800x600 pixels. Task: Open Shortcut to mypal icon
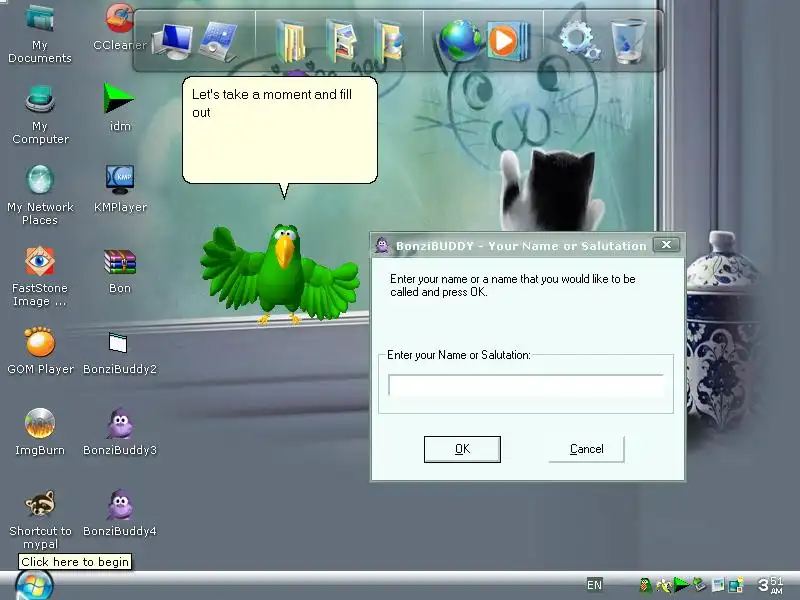40,520
